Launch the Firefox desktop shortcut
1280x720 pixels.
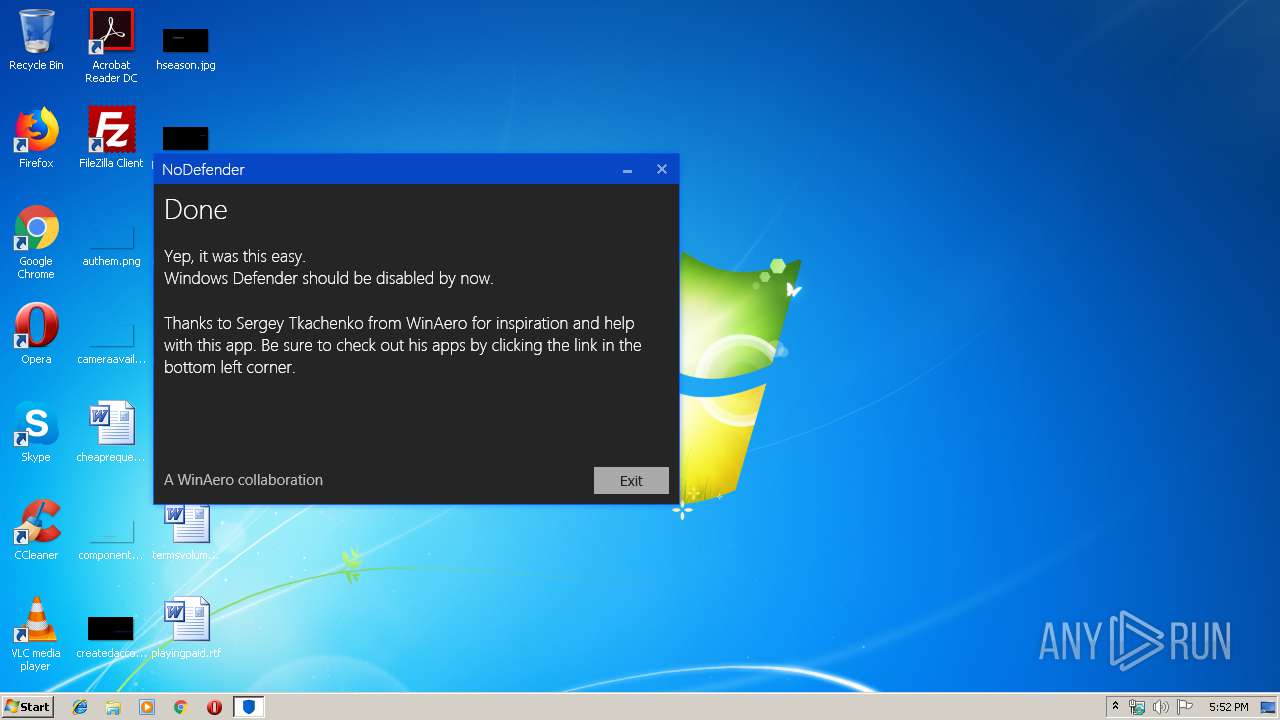[36, 138]
